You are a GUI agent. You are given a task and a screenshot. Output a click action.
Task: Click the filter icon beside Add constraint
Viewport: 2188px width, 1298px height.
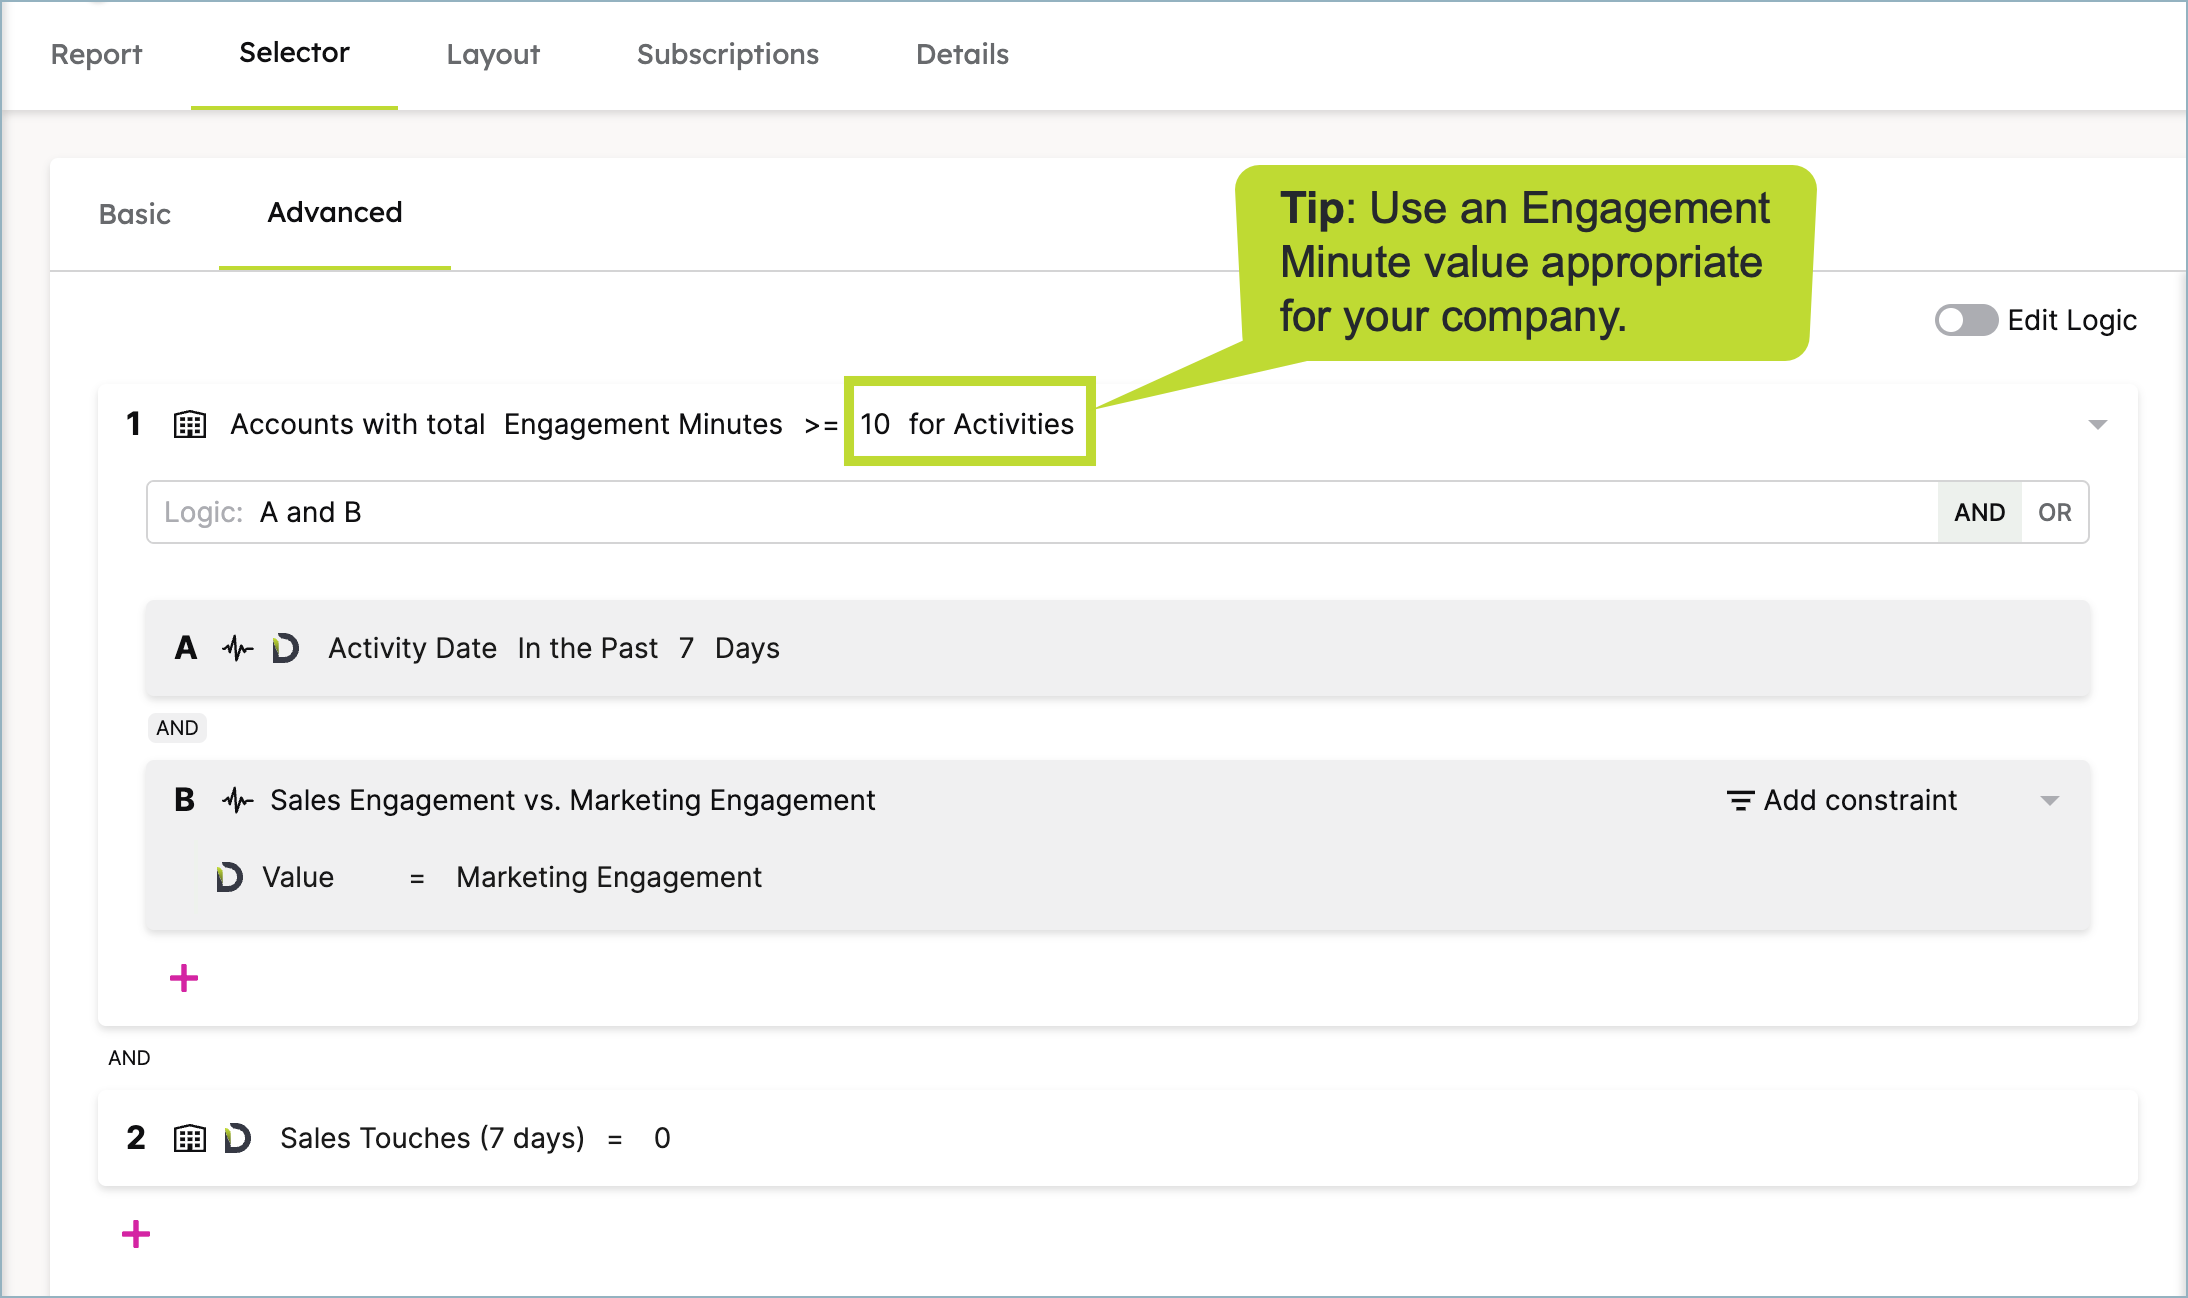pos(1740,801)
